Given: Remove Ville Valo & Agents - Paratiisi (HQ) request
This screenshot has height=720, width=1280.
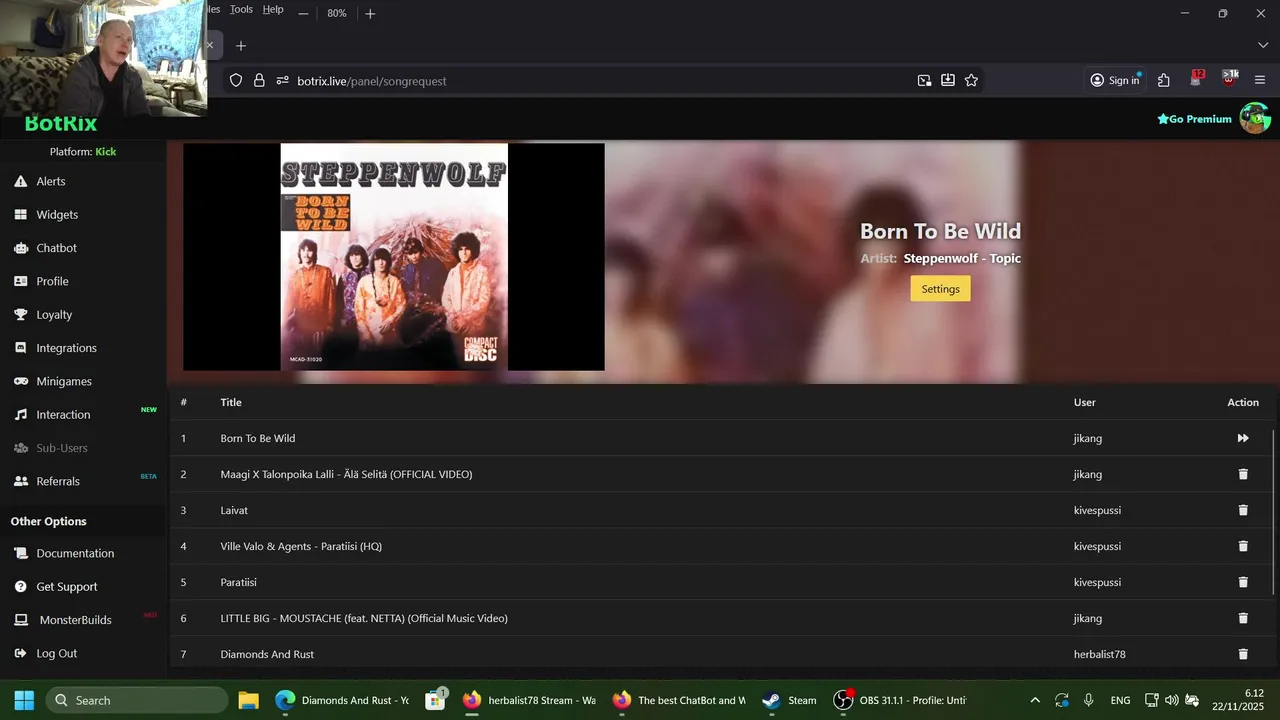Looking at the screenshot, I should 1243,546.
